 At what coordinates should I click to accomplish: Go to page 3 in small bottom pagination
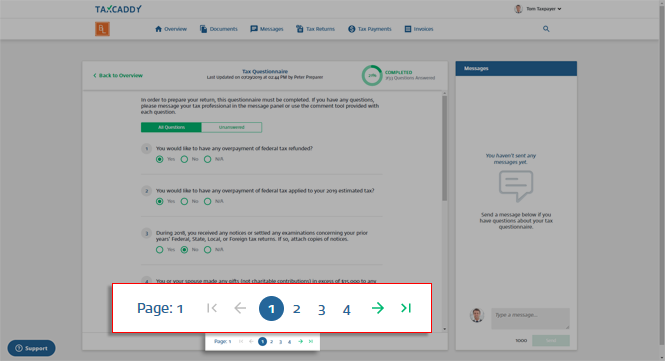point(280,341)
